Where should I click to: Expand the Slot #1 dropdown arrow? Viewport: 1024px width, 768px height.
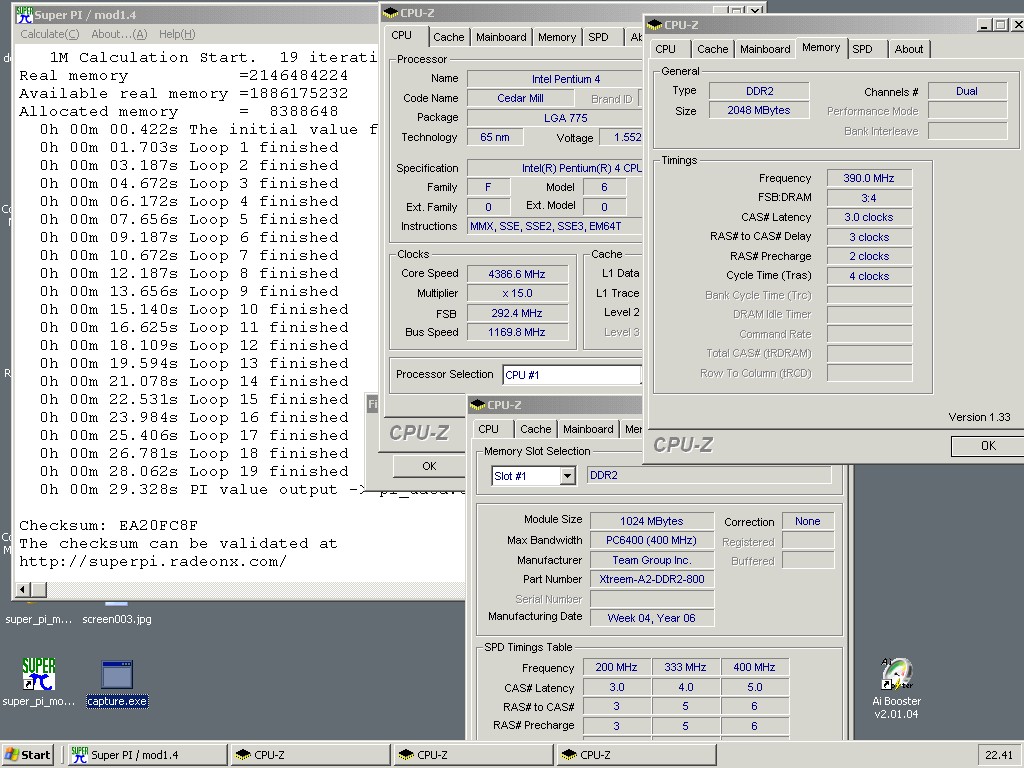click(x=568, y=476)
